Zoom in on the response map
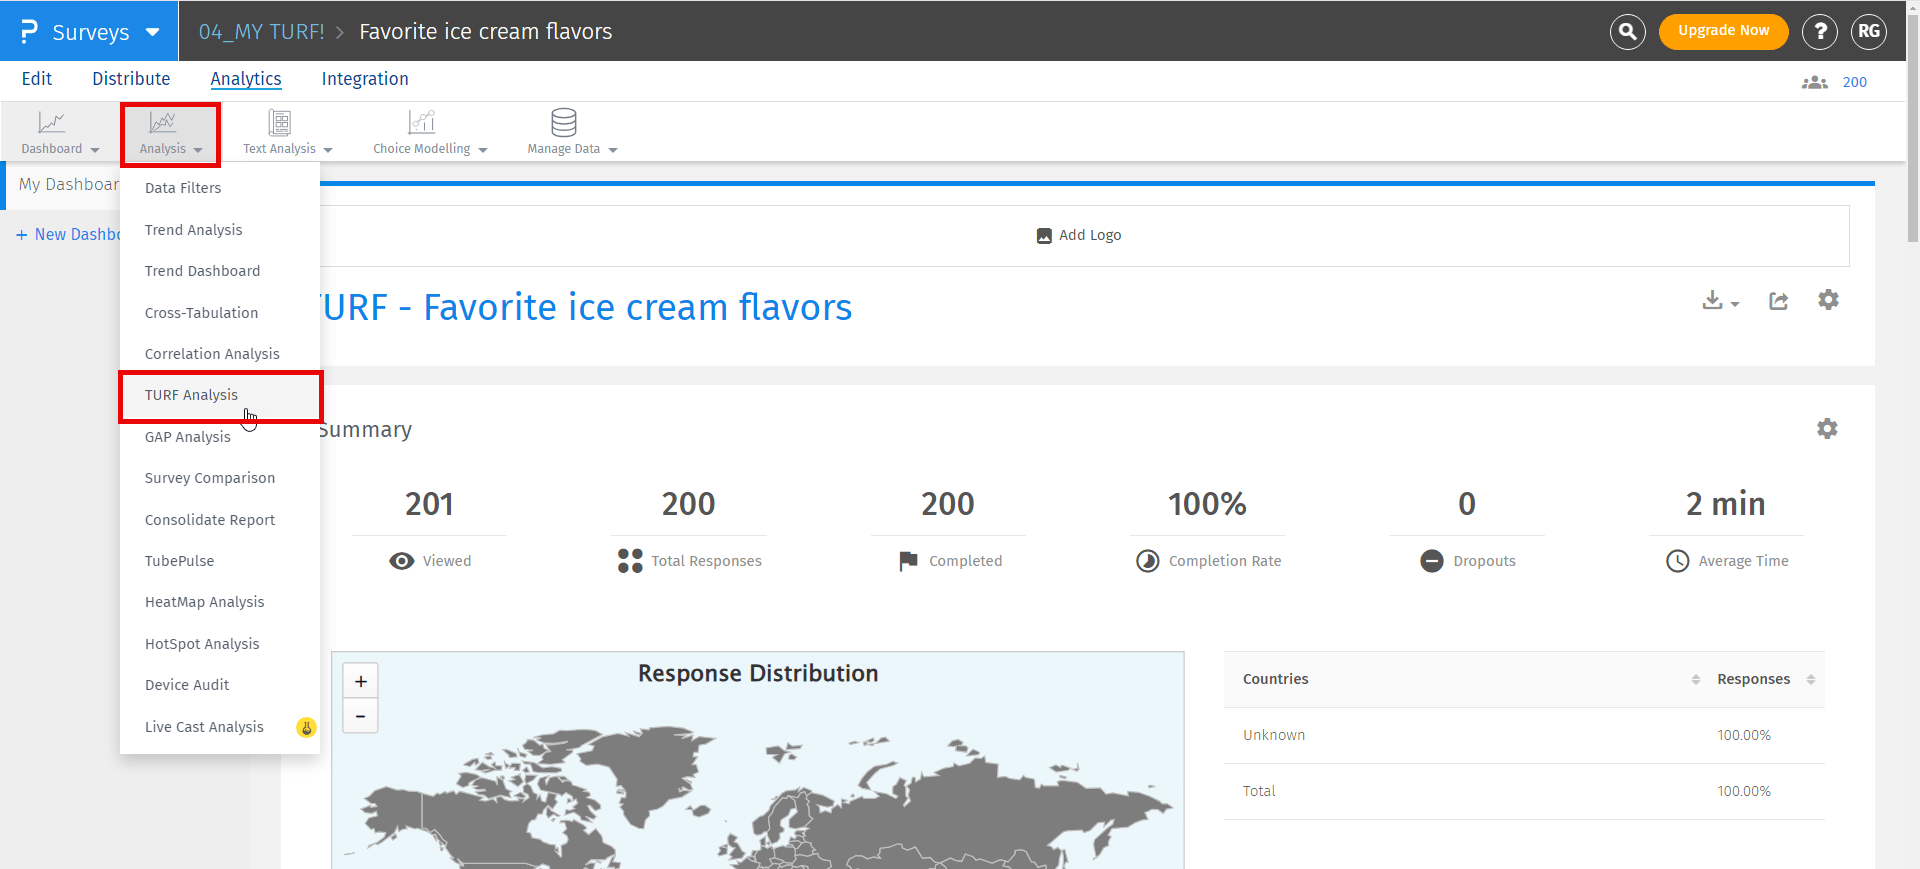This screenshot has height=869, width=1920. coord(361,682)
